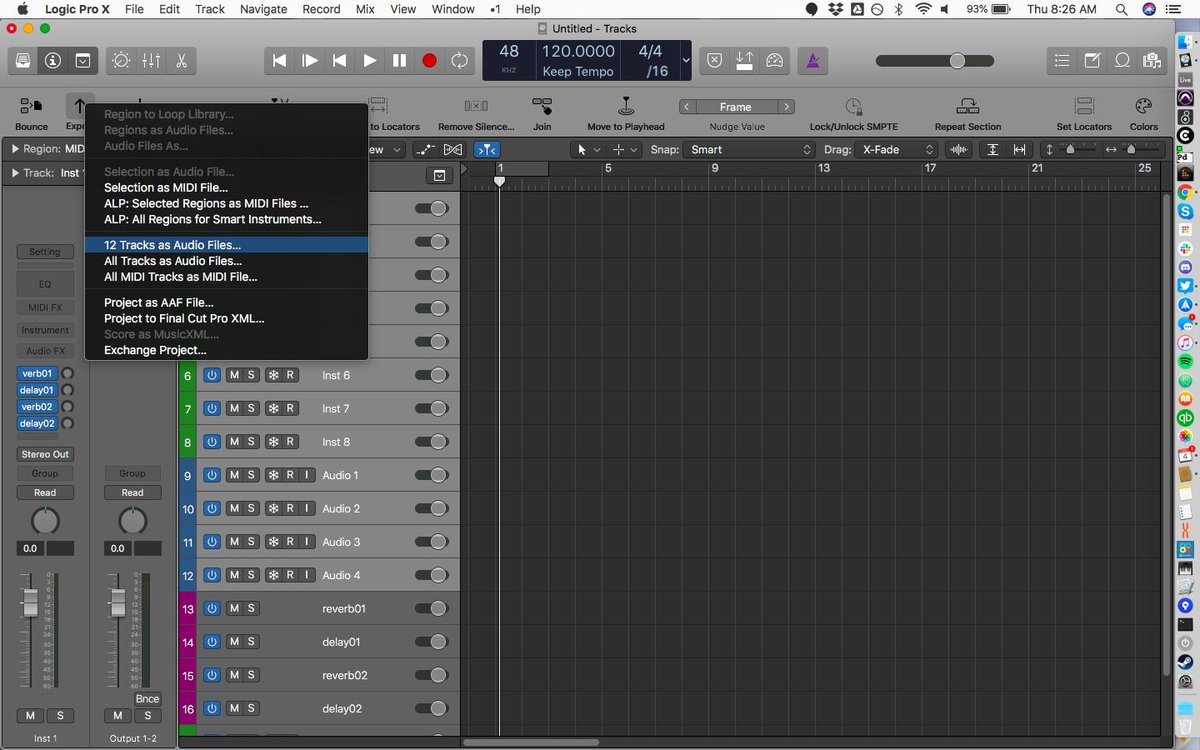Toggle the waveform zoom button

(961, 149)
